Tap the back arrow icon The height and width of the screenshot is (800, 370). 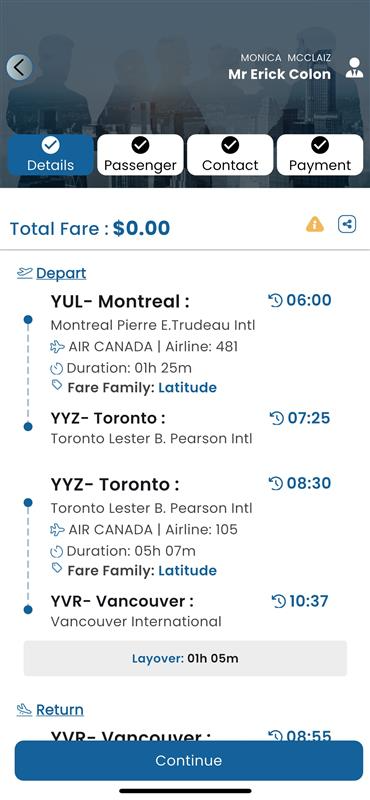(x=19, y=67)
